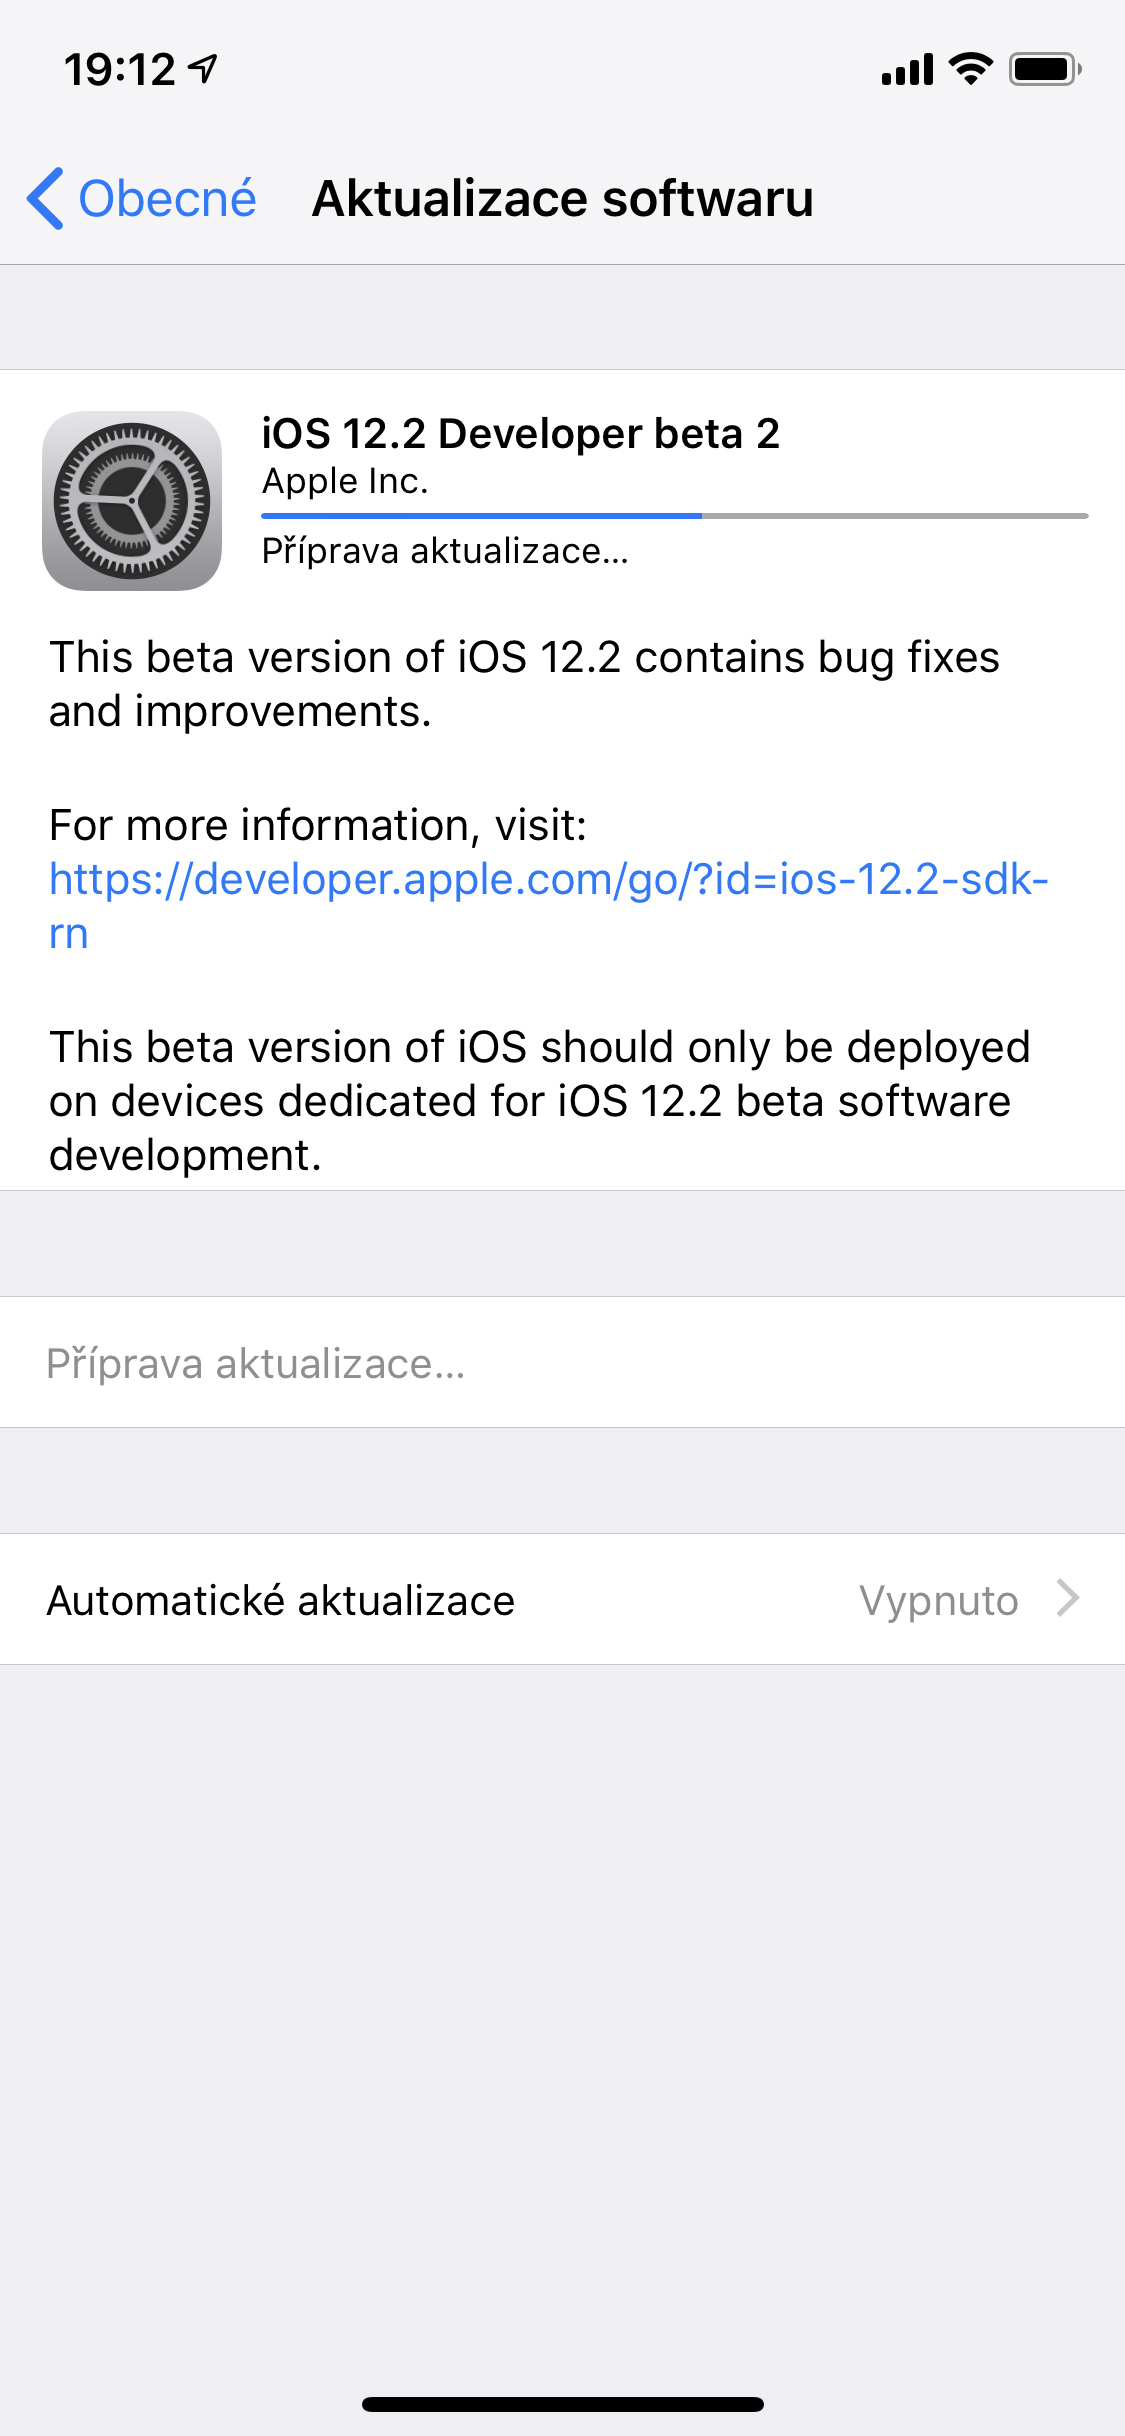Tap the home indicator bar at bottom
Viewport: 1125px width, 2436px height.
coord(563,2404)
